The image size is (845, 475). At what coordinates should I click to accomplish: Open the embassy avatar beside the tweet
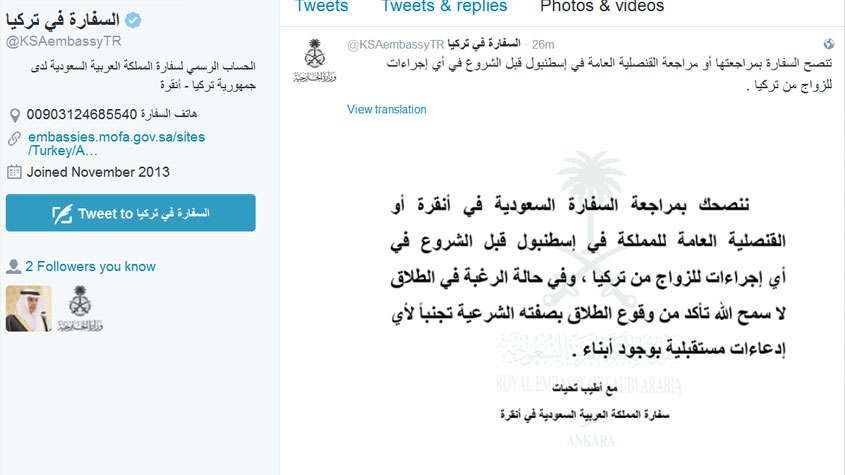pyautogui.click(x=315, y=60)
